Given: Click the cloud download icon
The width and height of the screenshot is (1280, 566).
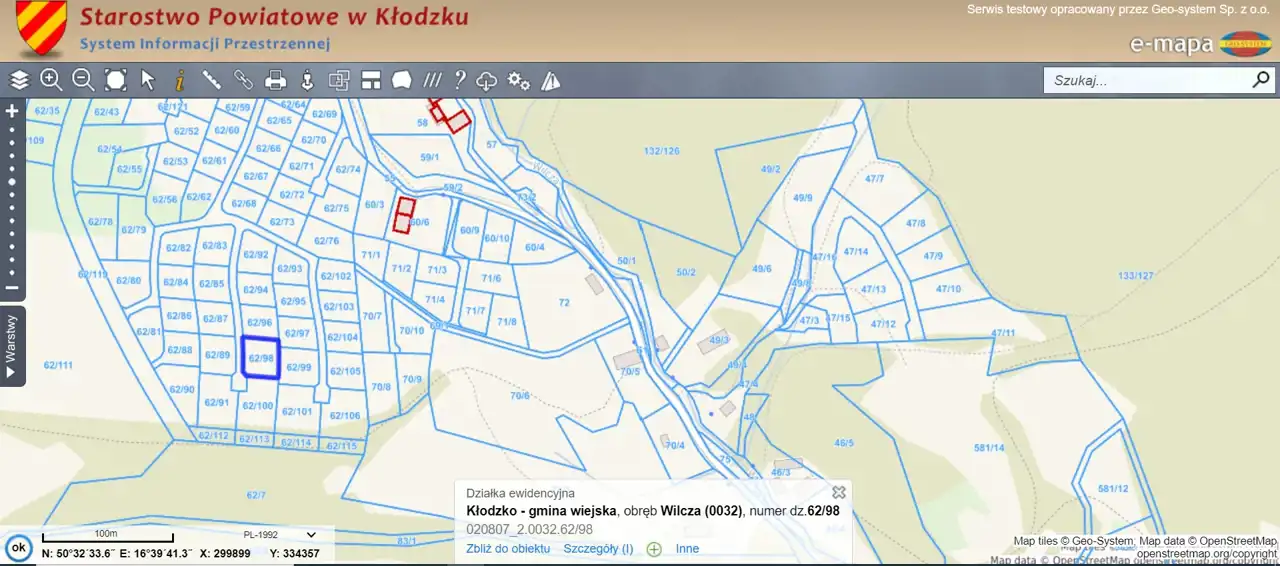Looking at the screenshot, I should point(487,80).
